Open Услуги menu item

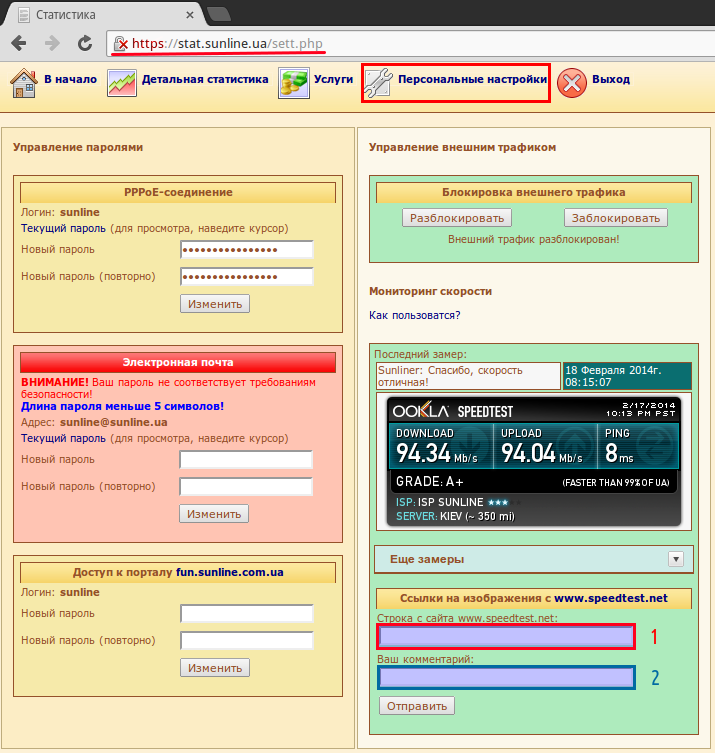[x=333, y=79]
